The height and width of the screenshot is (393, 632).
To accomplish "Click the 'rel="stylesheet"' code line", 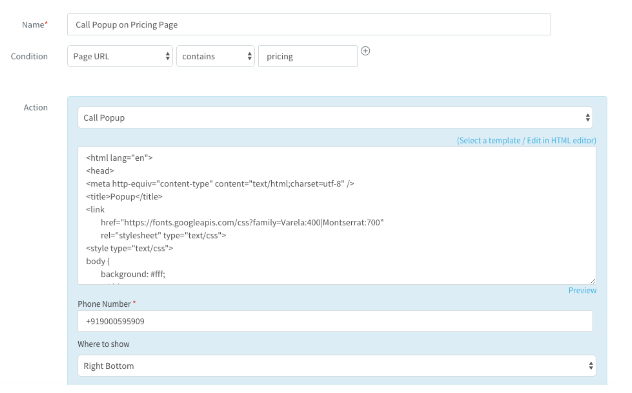I will click(x=163, y=235).
